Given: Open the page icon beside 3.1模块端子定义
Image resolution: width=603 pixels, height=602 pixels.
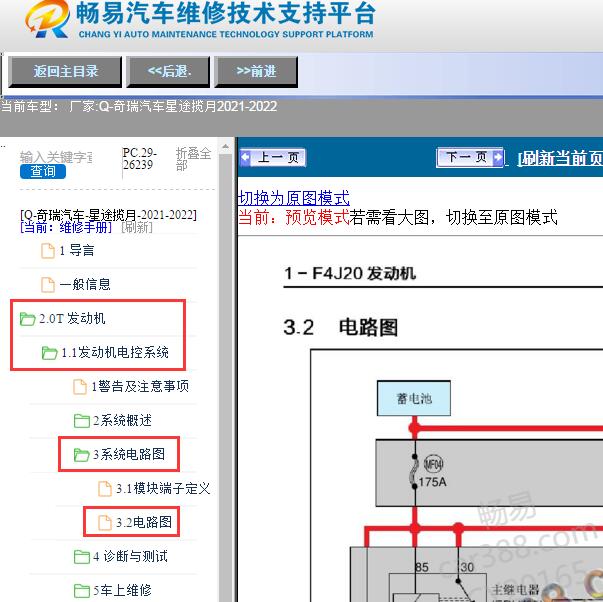Looking at the screenshot, I should (x=105, y=489).
